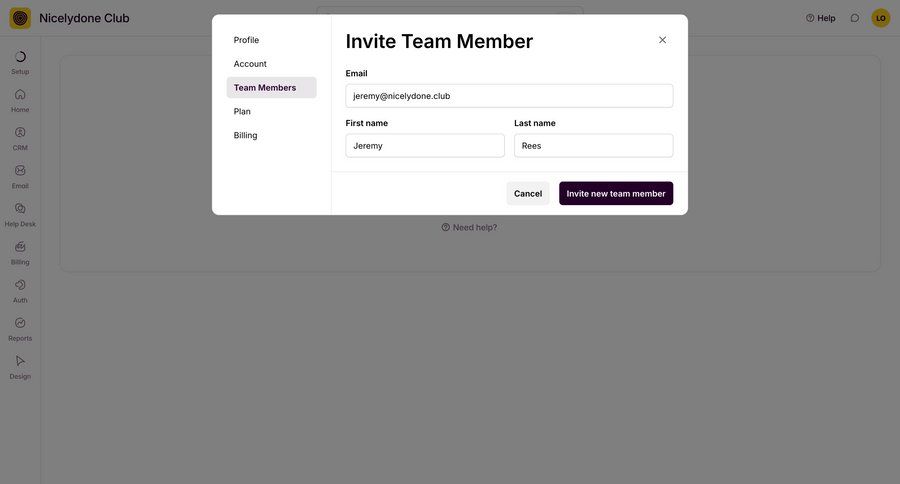
Task: Focus the Last name field
Action: [x=593, y=146]
